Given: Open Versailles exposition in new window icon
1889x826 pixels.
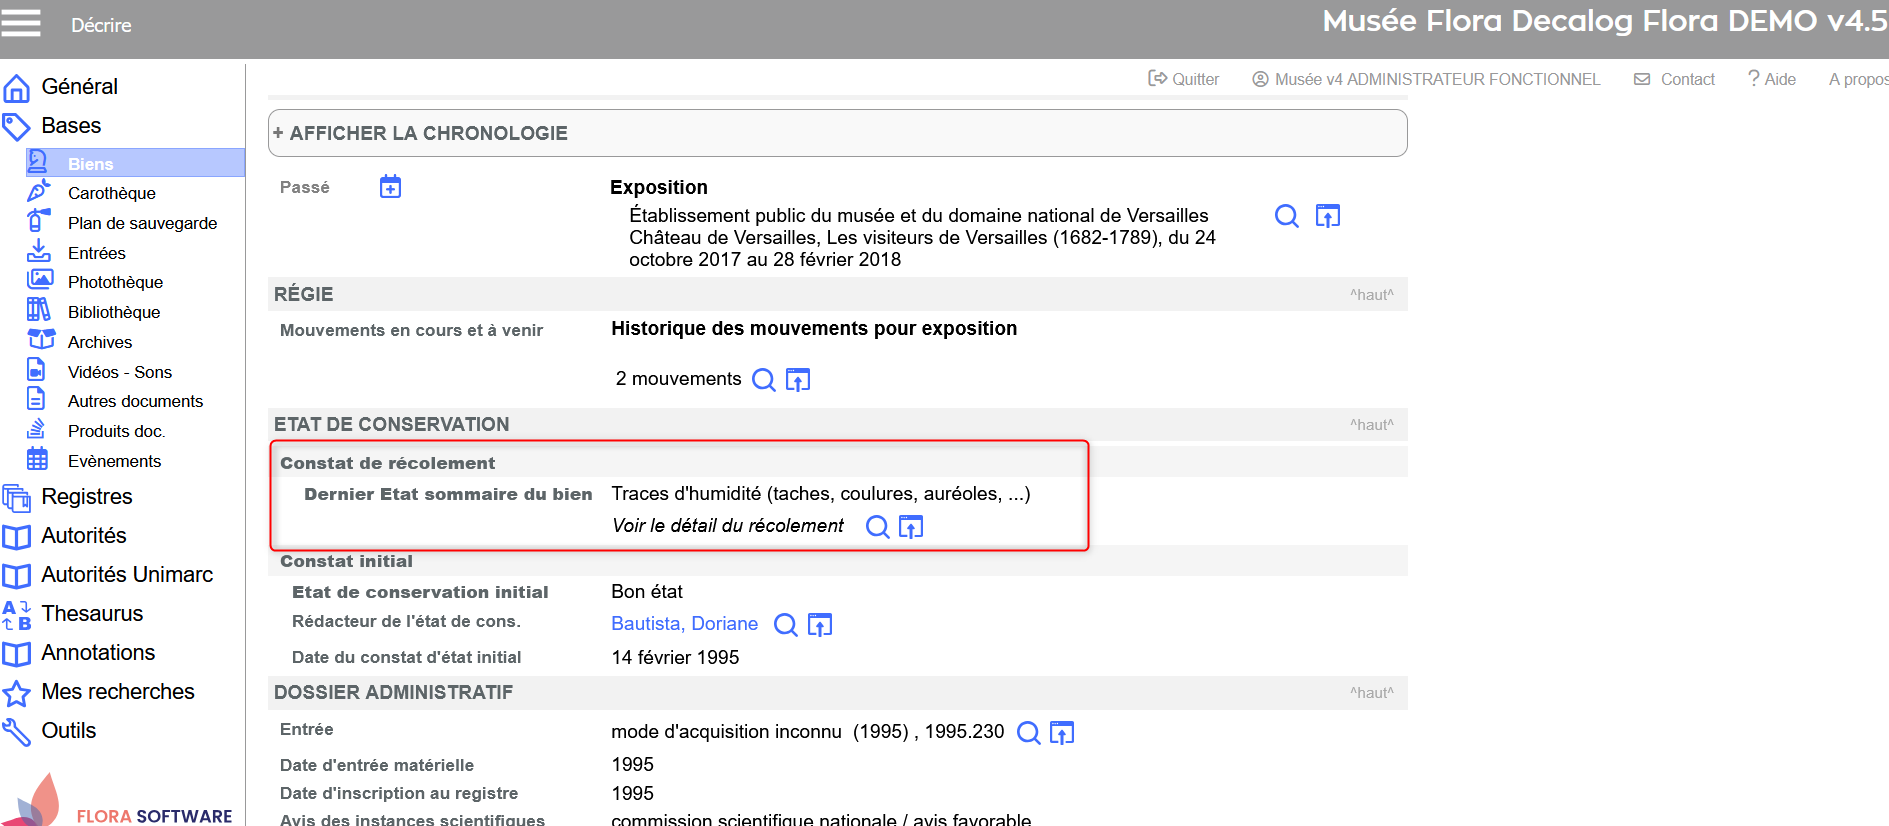Looking at the screenshot, I should [x=1327, y=216].
